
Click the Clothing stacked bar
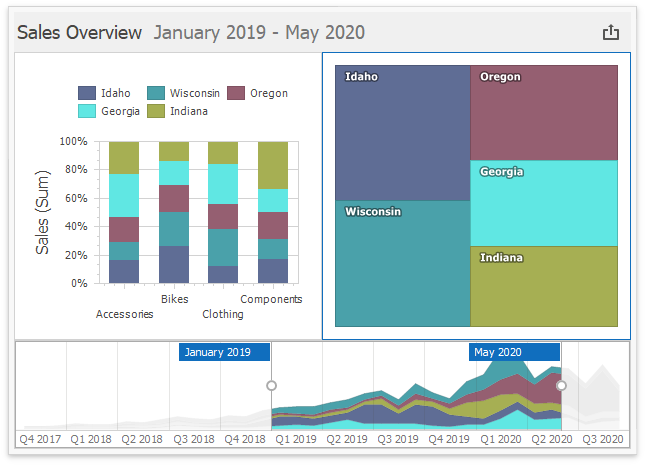pos(223,213)
